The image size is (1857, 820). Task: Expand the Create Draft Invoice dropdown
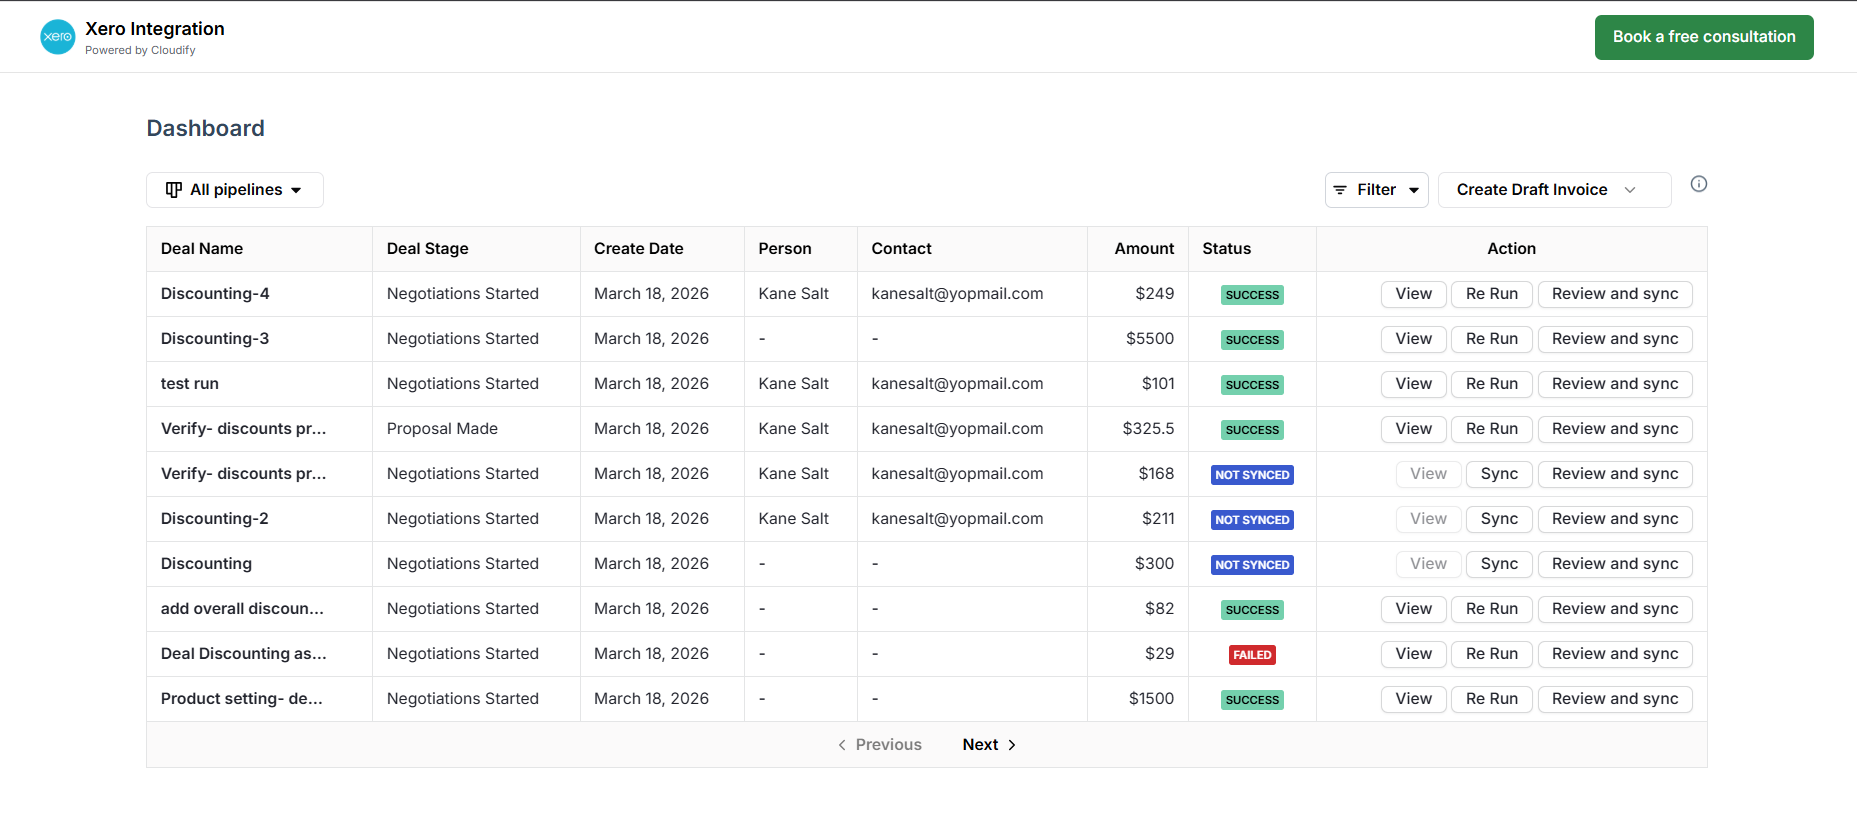coord(1555,190)
